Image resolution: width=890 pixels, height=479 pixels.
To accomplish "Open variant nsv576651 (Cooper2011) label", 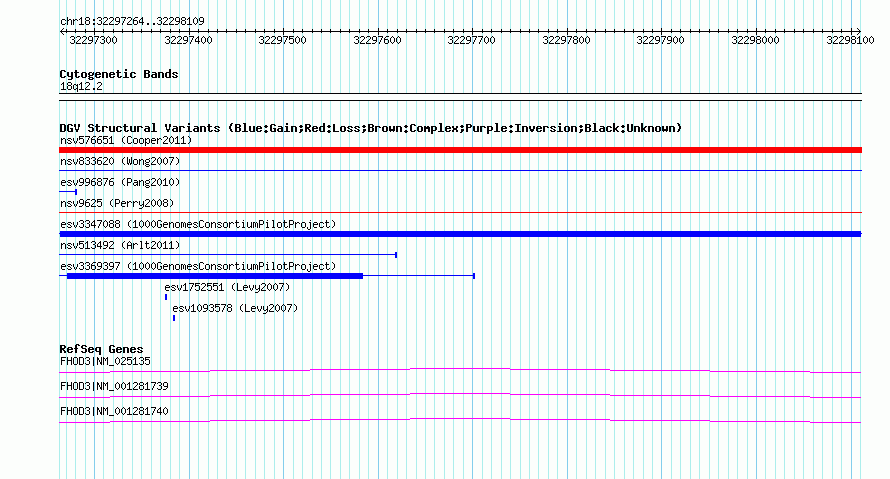I will pos(126,140).
